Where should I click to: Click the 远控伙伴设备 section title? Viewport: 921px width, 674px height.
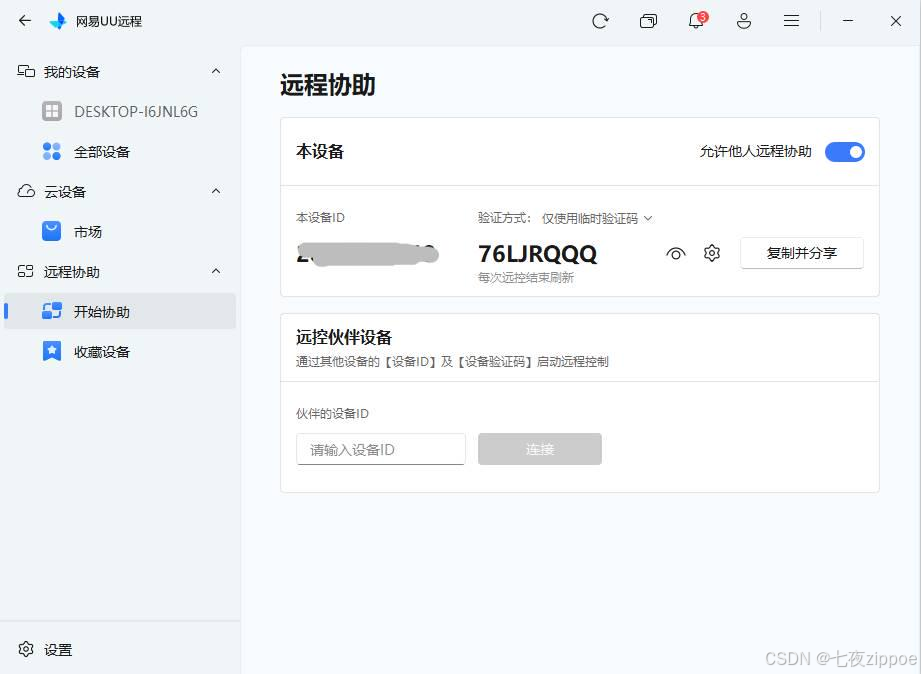[x=344, y=337]
